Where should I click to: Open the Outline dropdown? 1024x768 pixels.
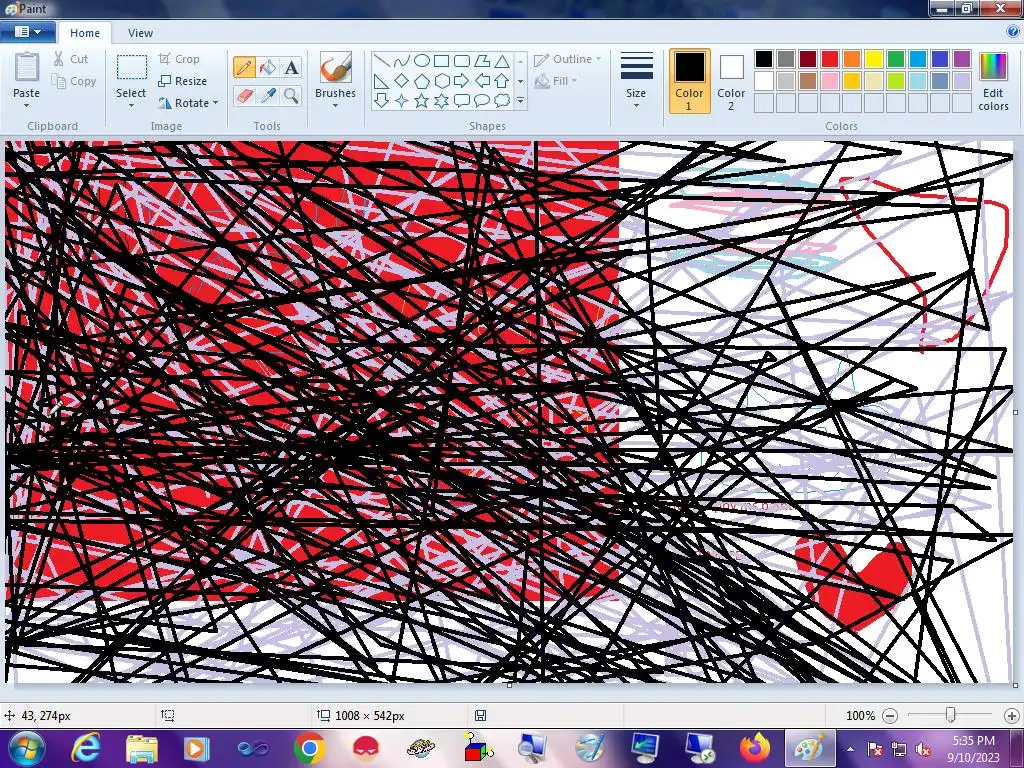click(568, 59)
